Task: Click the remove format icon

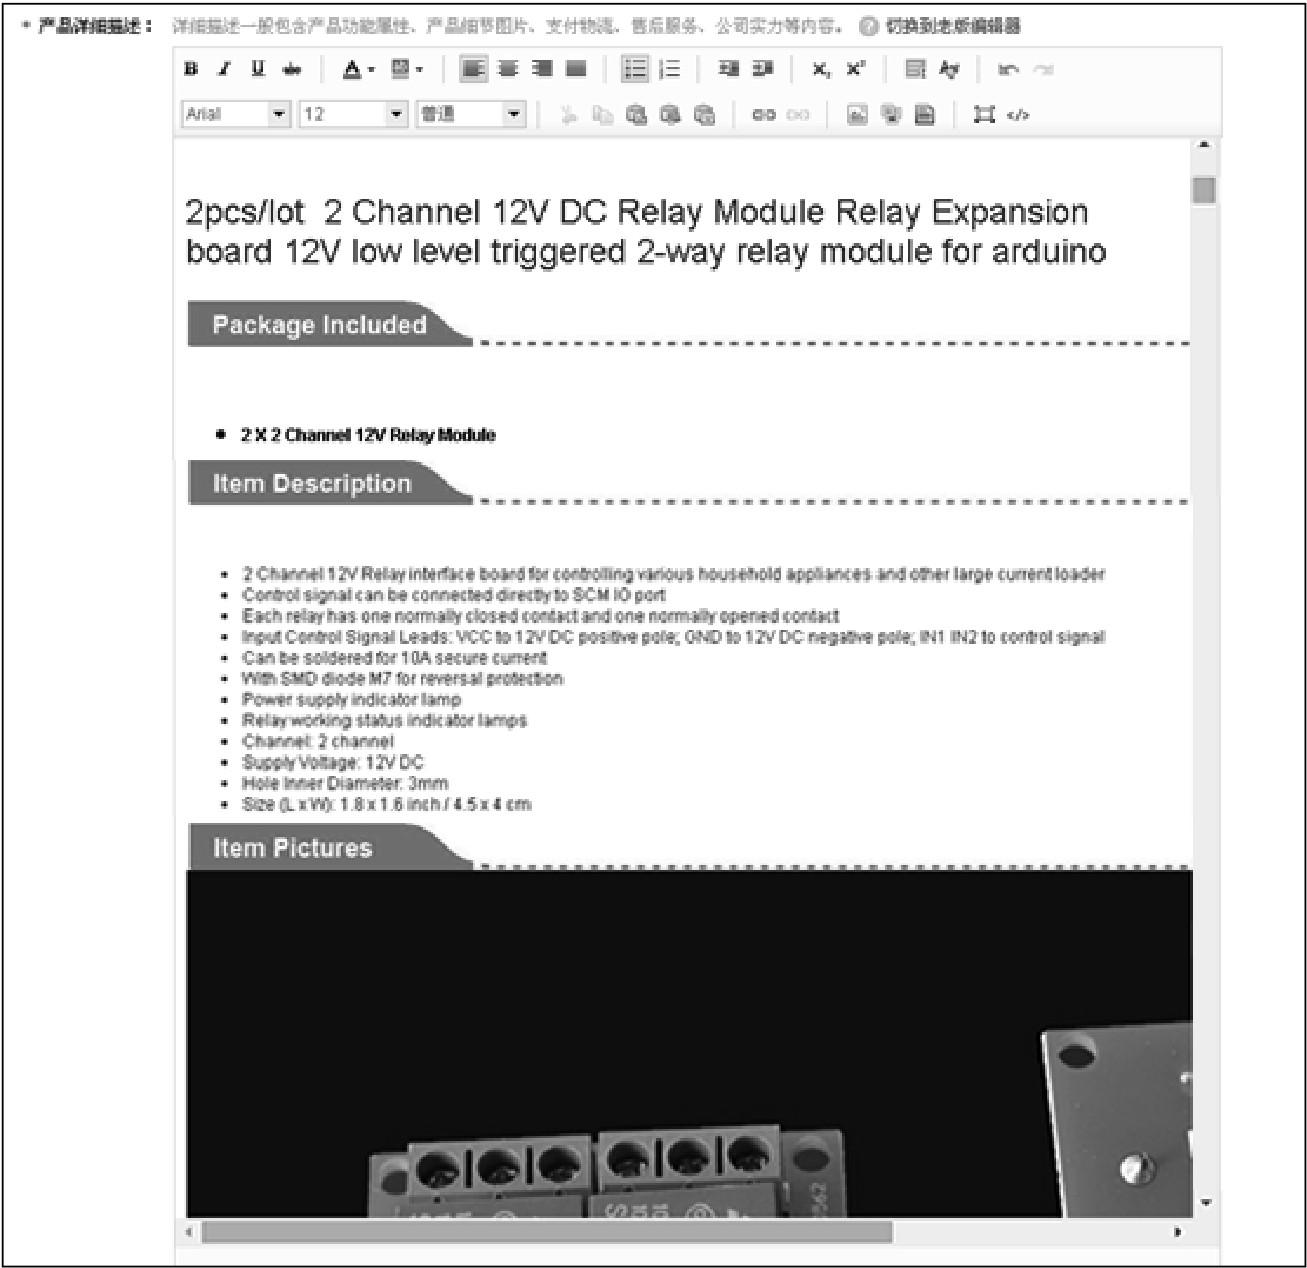Action: pos(949,69)
